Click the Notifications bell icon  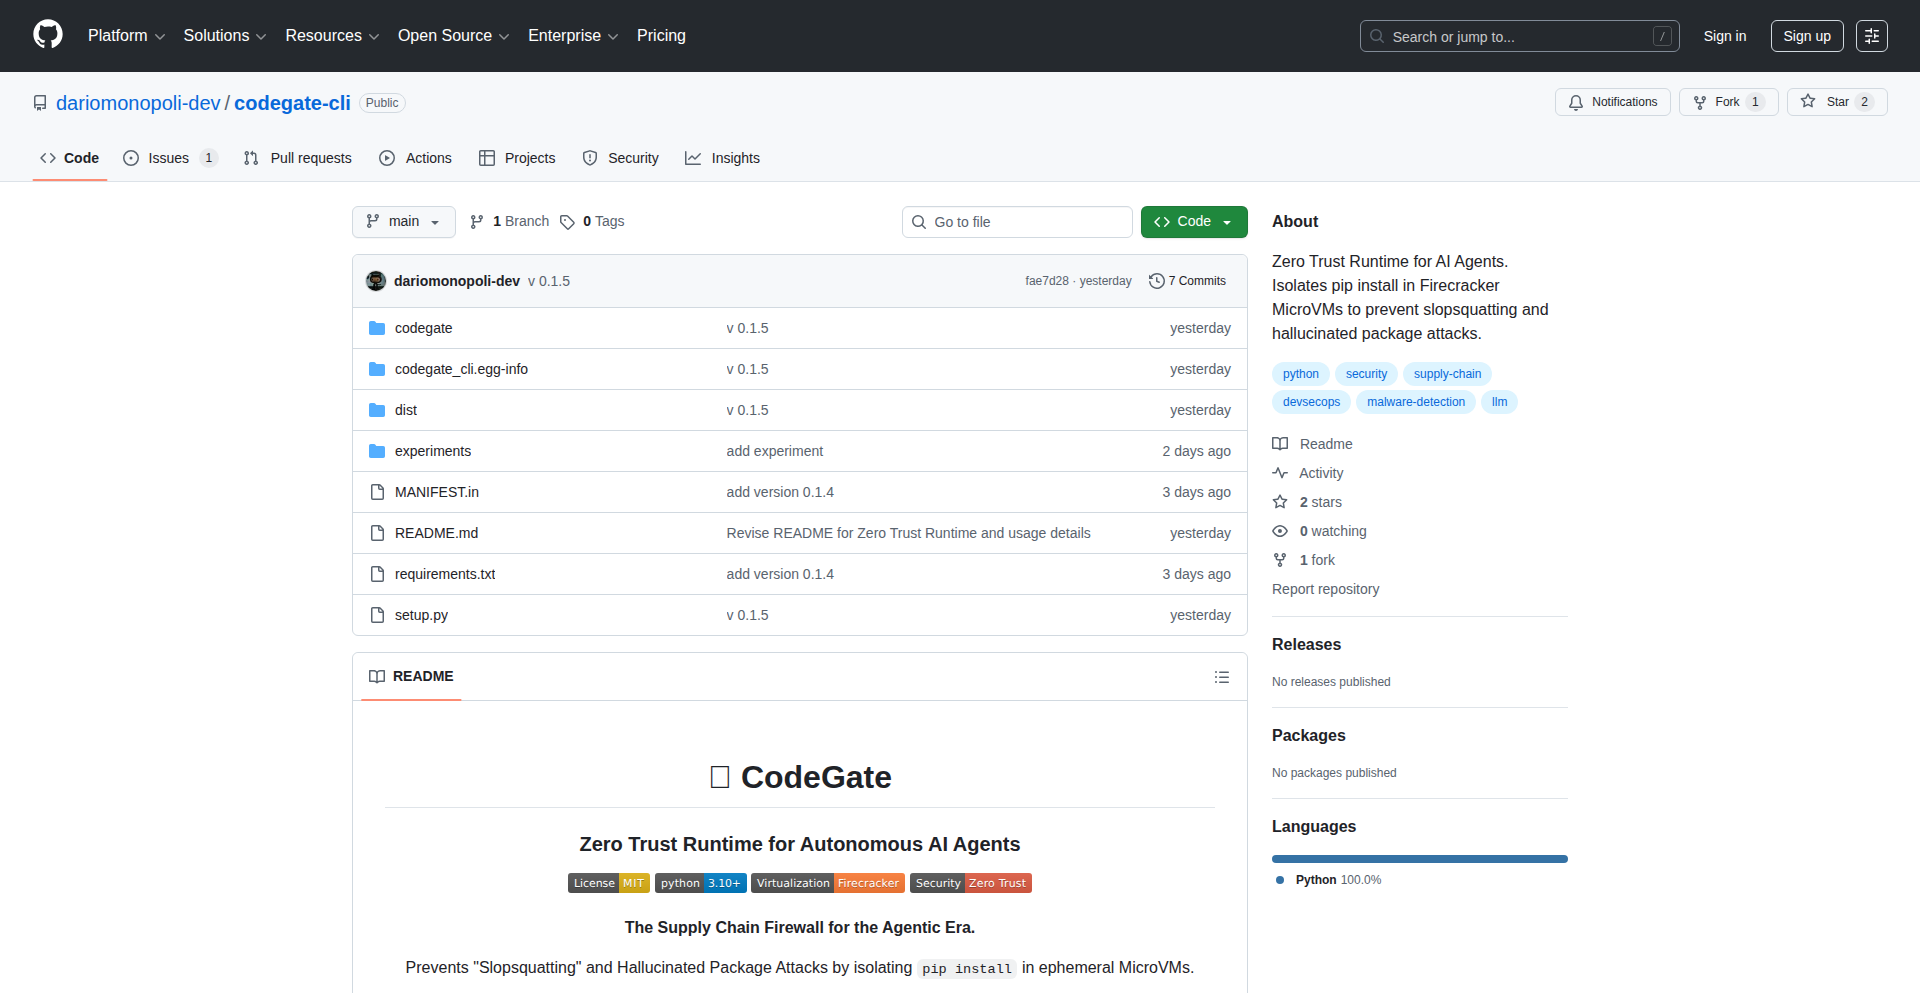tap(1576, 101)
